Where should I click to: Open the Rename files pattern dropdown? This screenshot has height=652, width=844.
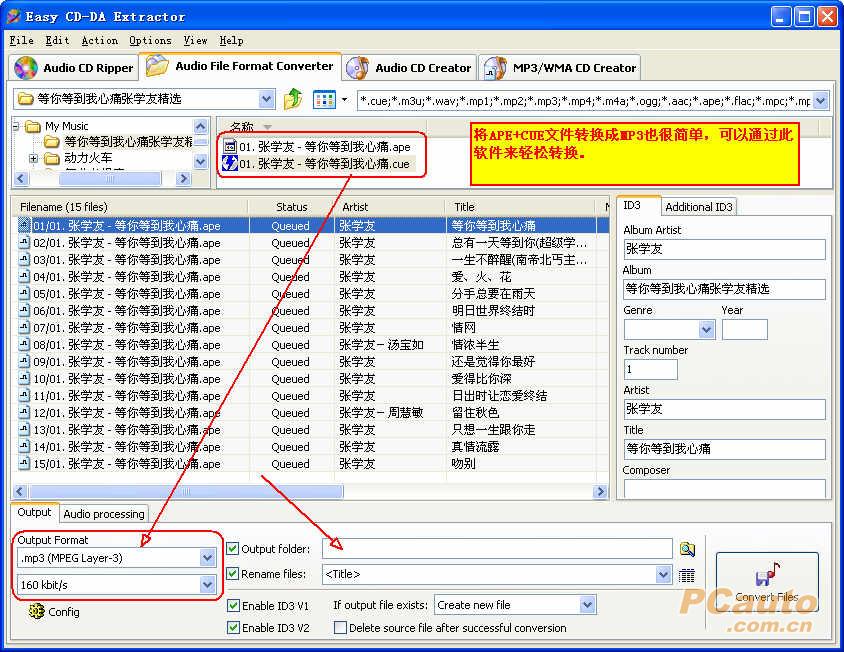pos(663,574)
